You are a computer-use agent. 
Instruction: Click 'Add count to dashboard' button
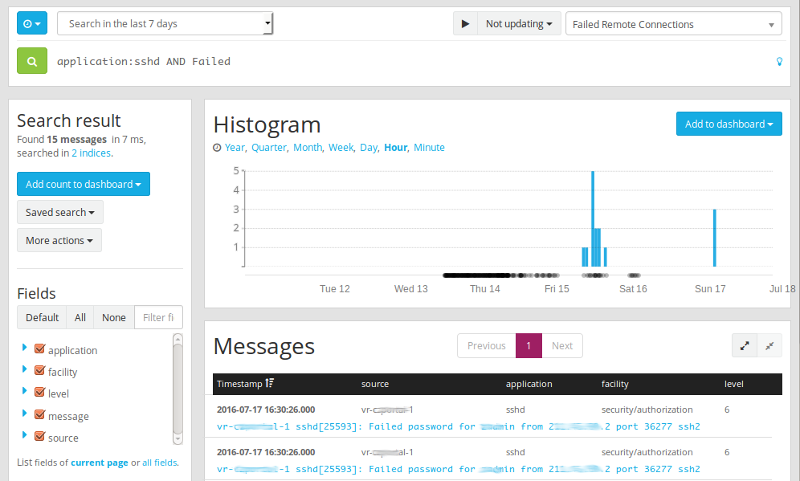(83, 184)
